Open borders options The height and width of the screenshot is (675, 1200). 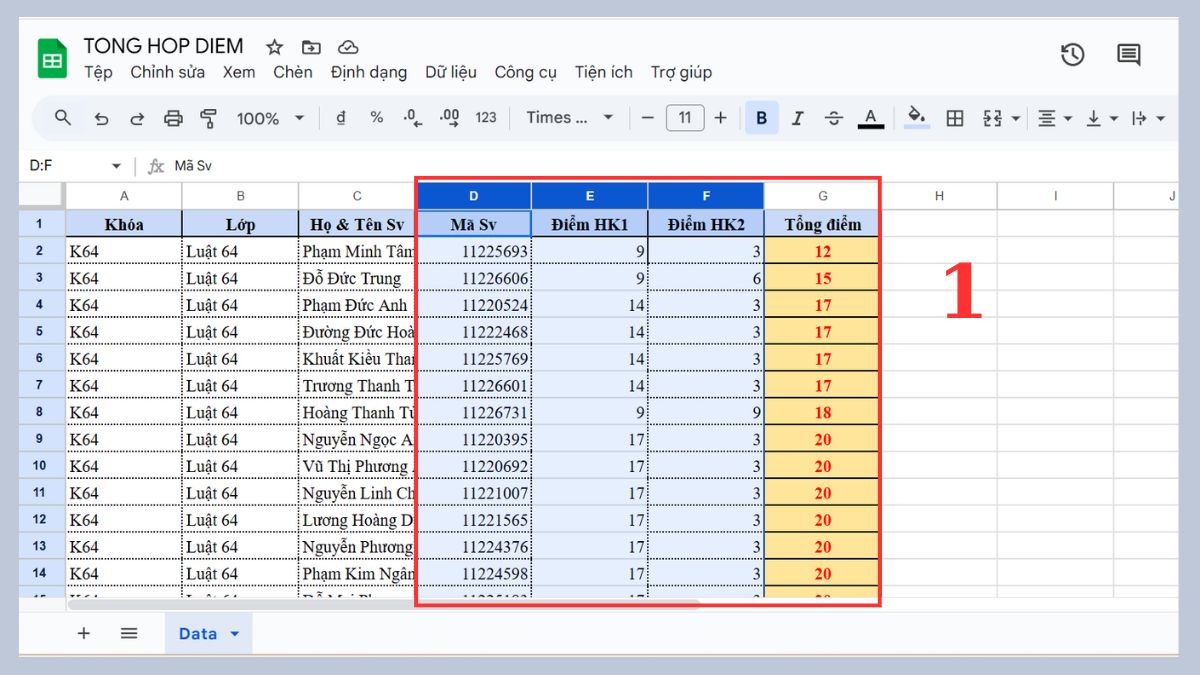coord(954,118)
